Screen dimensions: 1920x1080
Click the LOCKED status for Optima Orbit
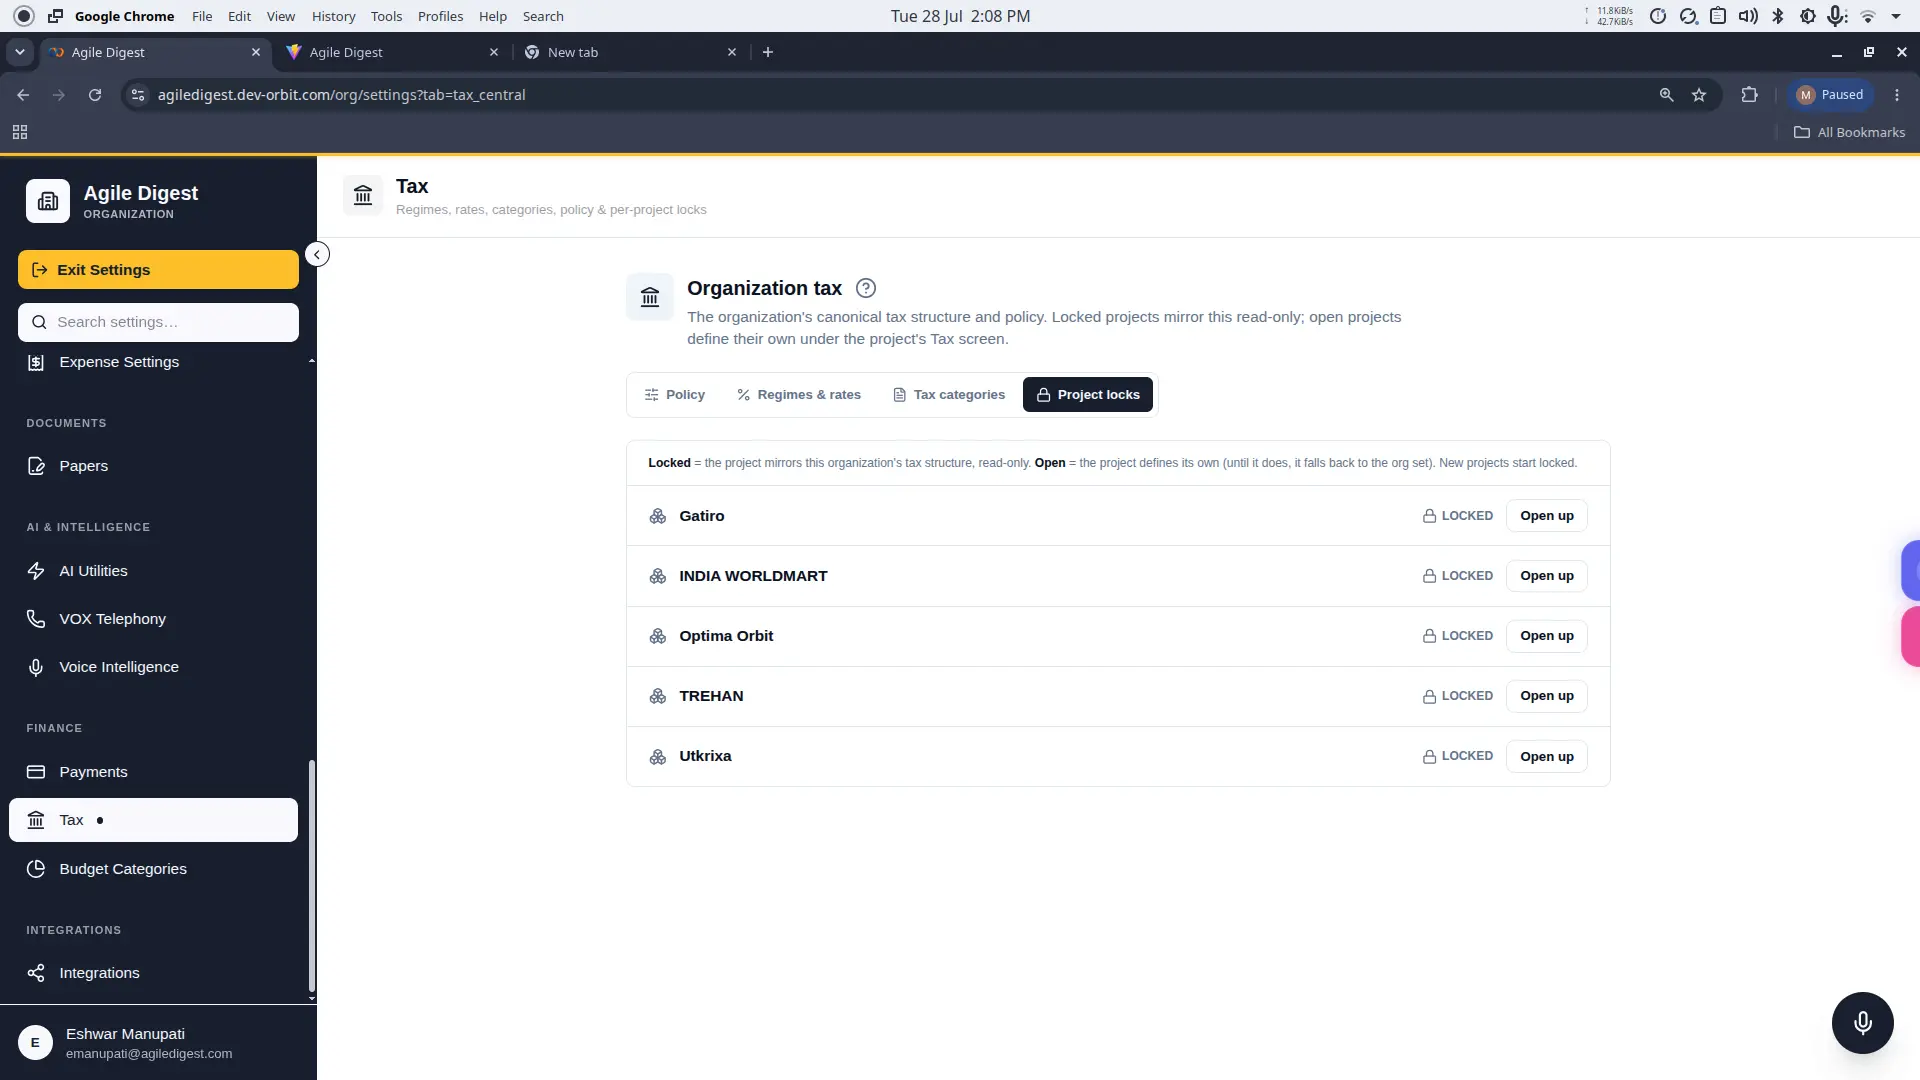pyautogui.click(x=1458, y=636)
